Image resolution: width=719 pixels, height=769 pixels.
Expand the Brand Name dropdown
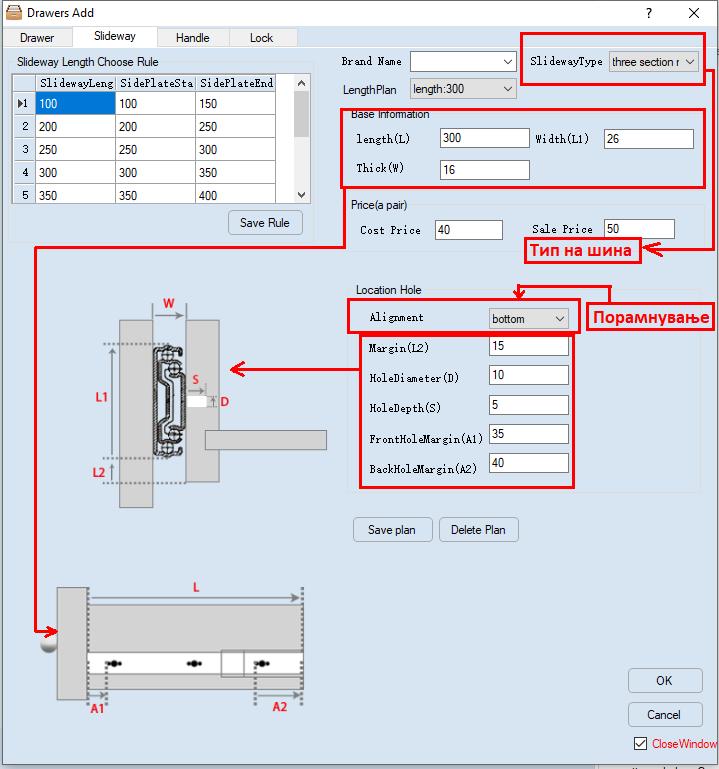tap(508, 62)
